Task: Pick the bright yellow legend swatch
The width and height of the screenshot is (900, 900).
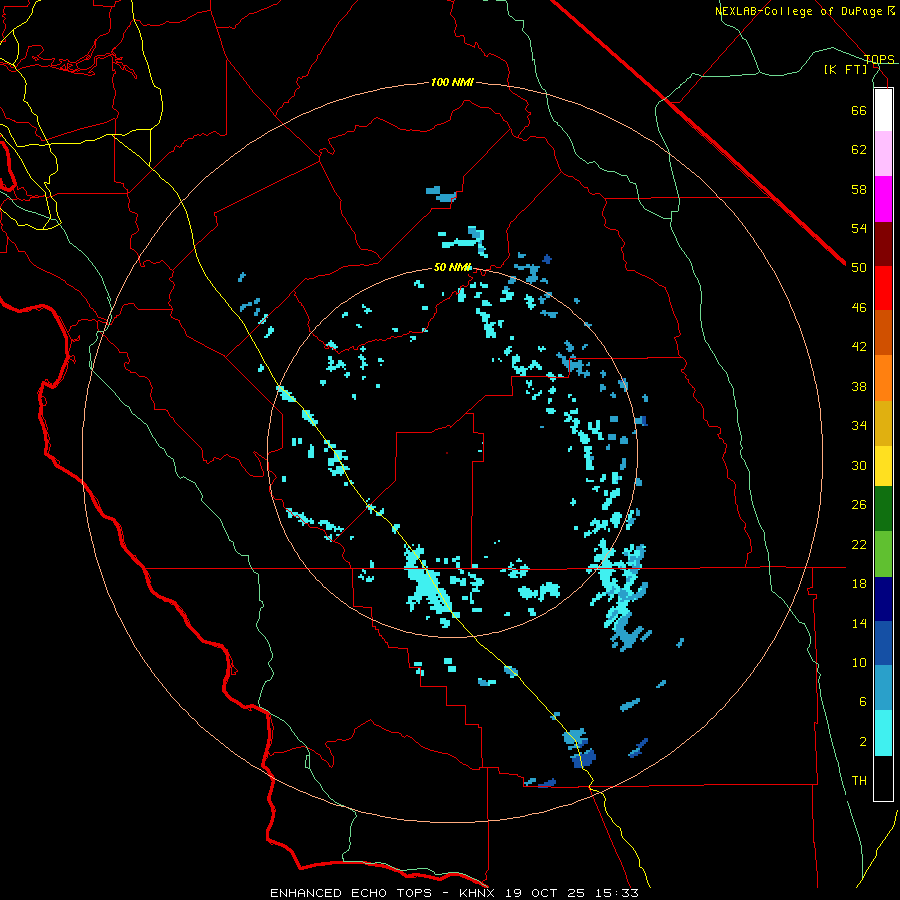Action: (x=883, y=466)
